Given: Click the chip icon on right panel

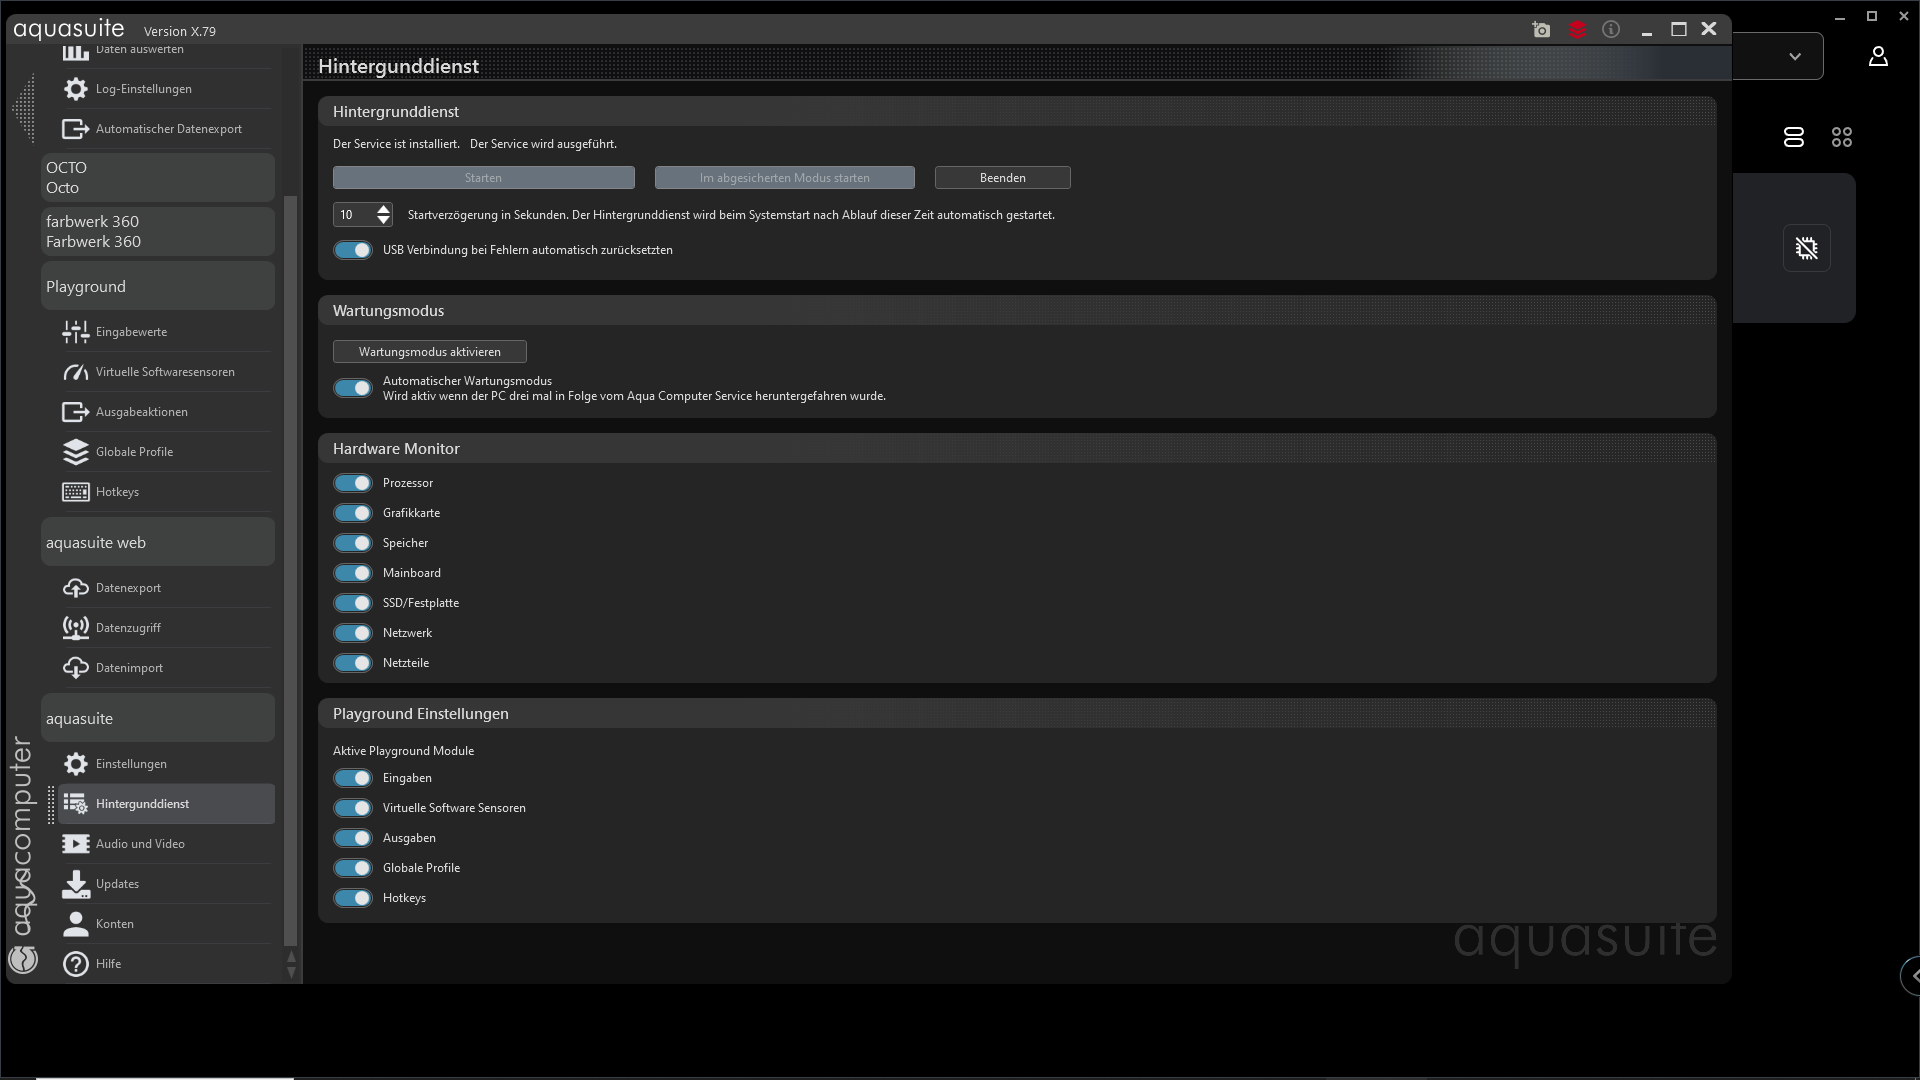Looking at the screenshot, I should [x=1806, y=248].
